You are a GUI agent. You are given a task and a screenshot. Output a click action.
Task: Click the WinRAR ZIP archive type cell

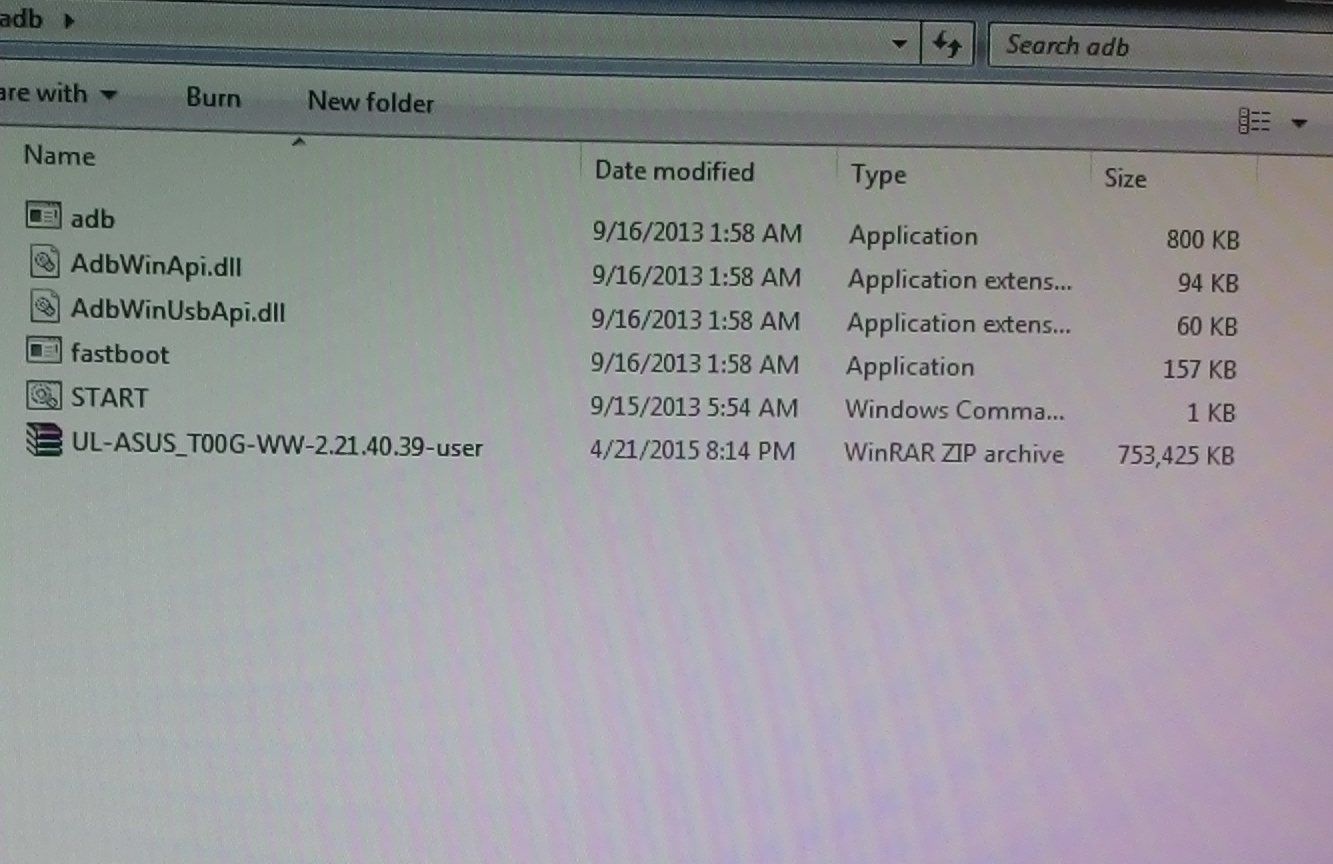tap(954, 453)
